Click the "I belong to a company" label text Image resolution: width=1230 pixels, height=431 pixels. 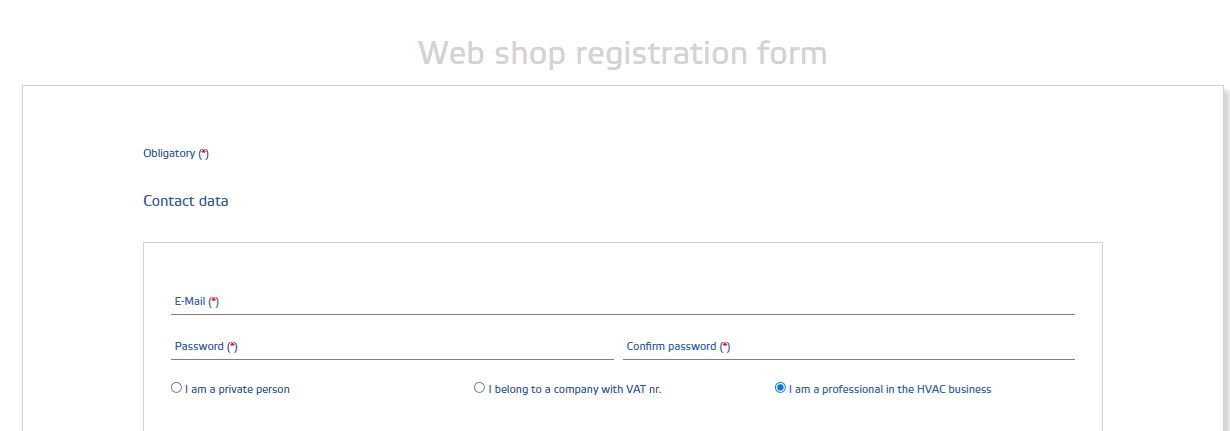(574, 389)
